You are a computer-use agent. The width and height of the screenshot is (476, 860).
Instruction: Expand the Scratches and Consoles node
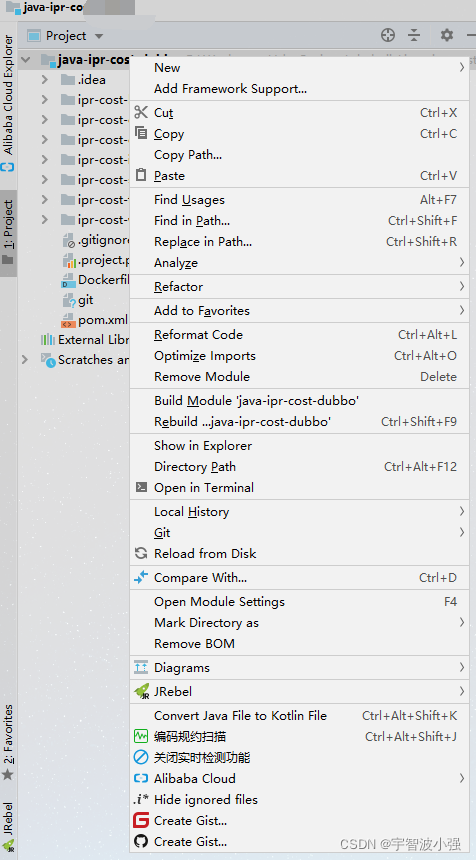pos(25,360)
